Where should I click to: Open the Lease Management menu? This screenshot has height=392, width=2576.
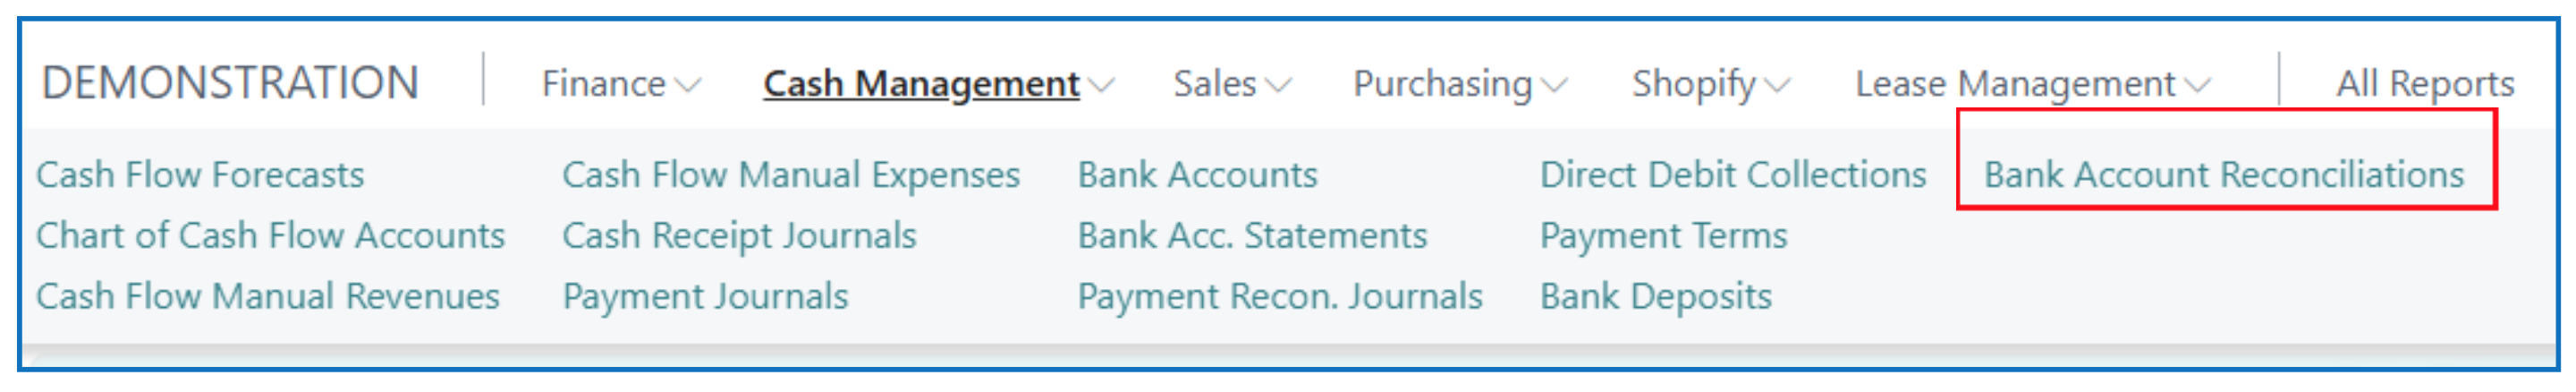pyautogui.click(x=2032, y=84)
